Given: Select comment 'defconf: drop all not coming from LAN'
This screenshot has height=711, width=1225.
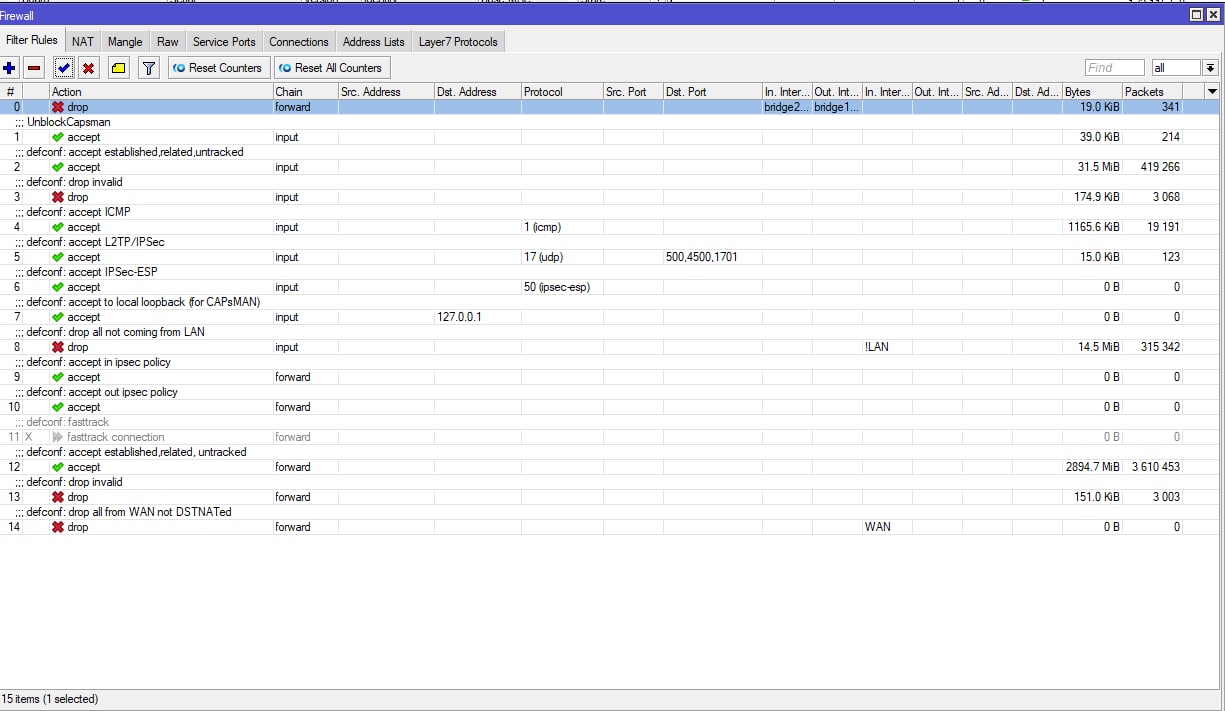Looking at the screenshot, I should point(116,332).
